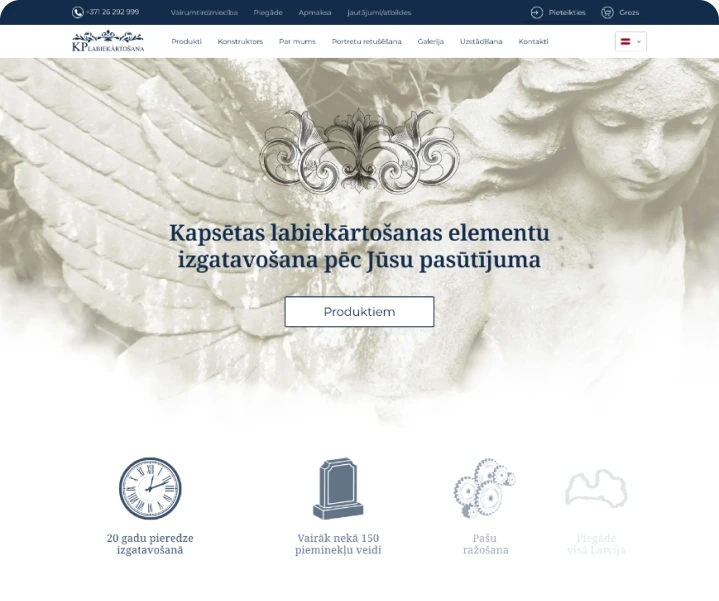The height and width of the screenshot is (601, 719).
Task: Open the Grozs cart link
Action: coord(629,12)
